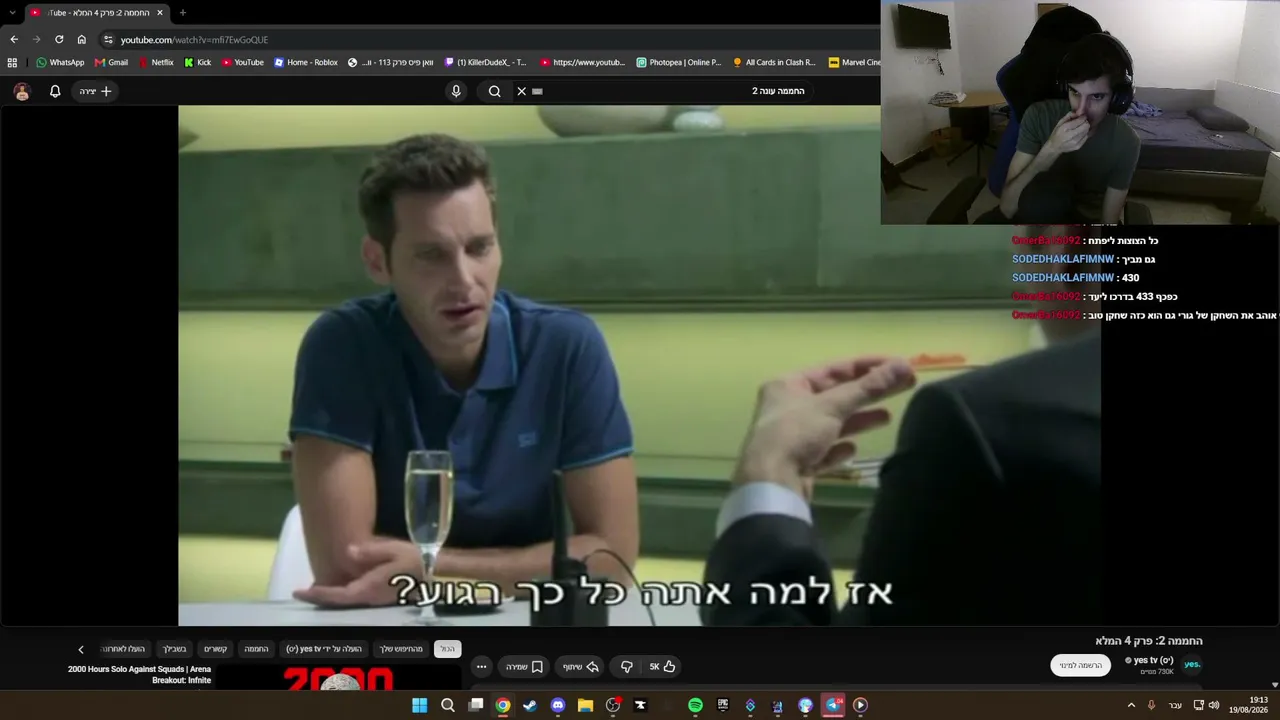Click the YouTube search magnifier button
Viewport: 1280px width, 720px height.
coord(494,91)
